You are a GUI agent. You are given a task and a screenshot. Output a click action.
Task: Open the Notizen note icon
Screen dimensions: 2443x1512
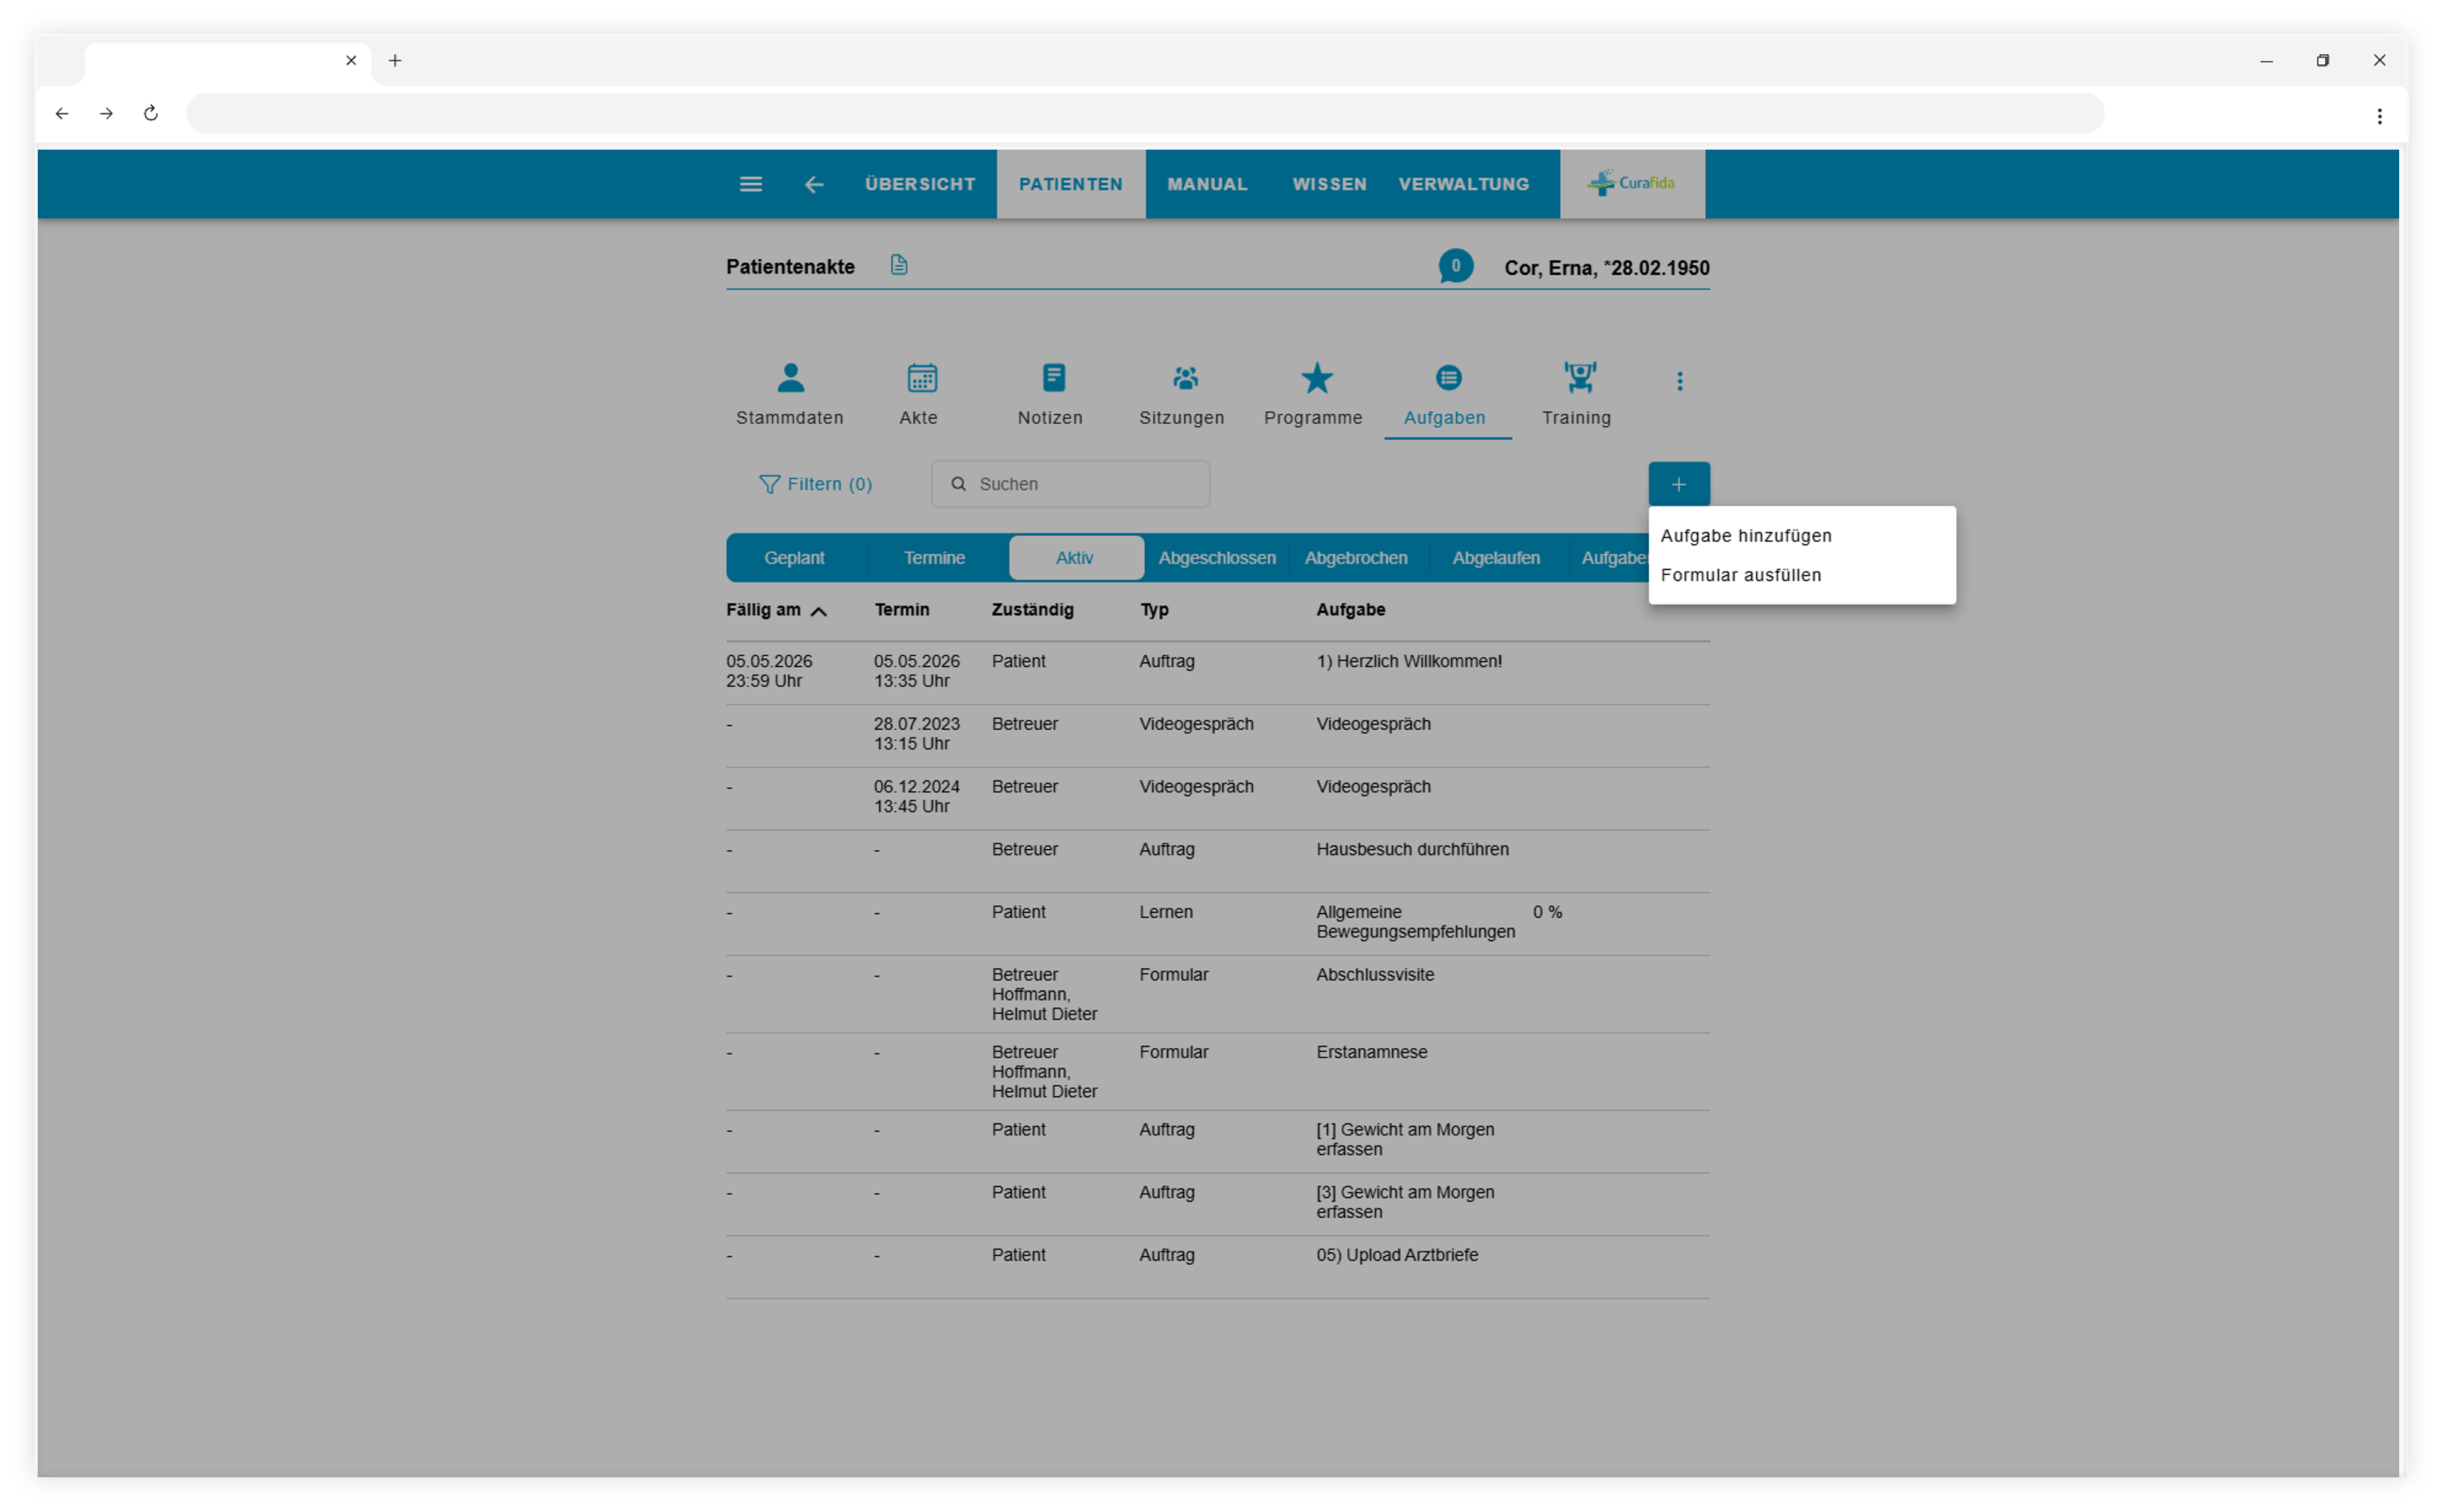[x=1053, y=377]
